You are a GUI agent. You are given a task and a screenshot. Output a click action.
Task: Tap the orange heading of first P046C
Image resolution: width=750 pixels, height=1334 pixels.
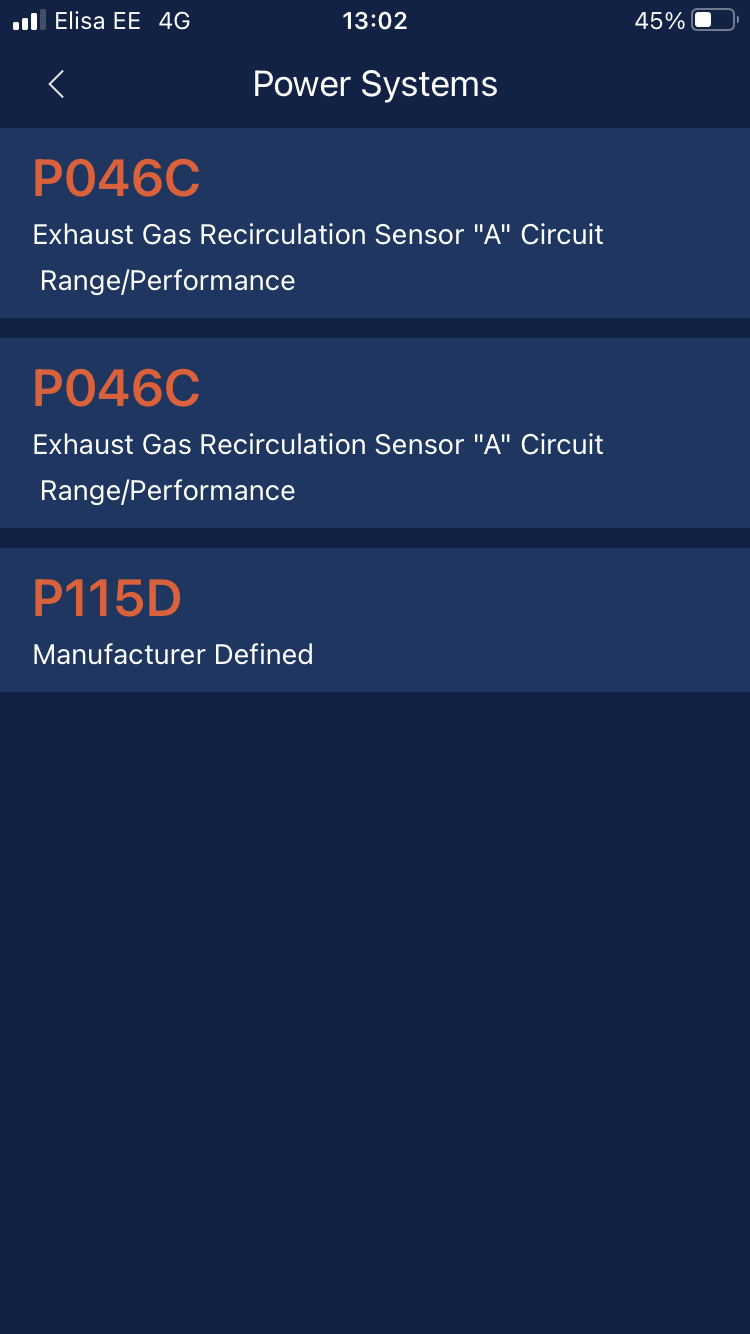(x=116, y=179)
